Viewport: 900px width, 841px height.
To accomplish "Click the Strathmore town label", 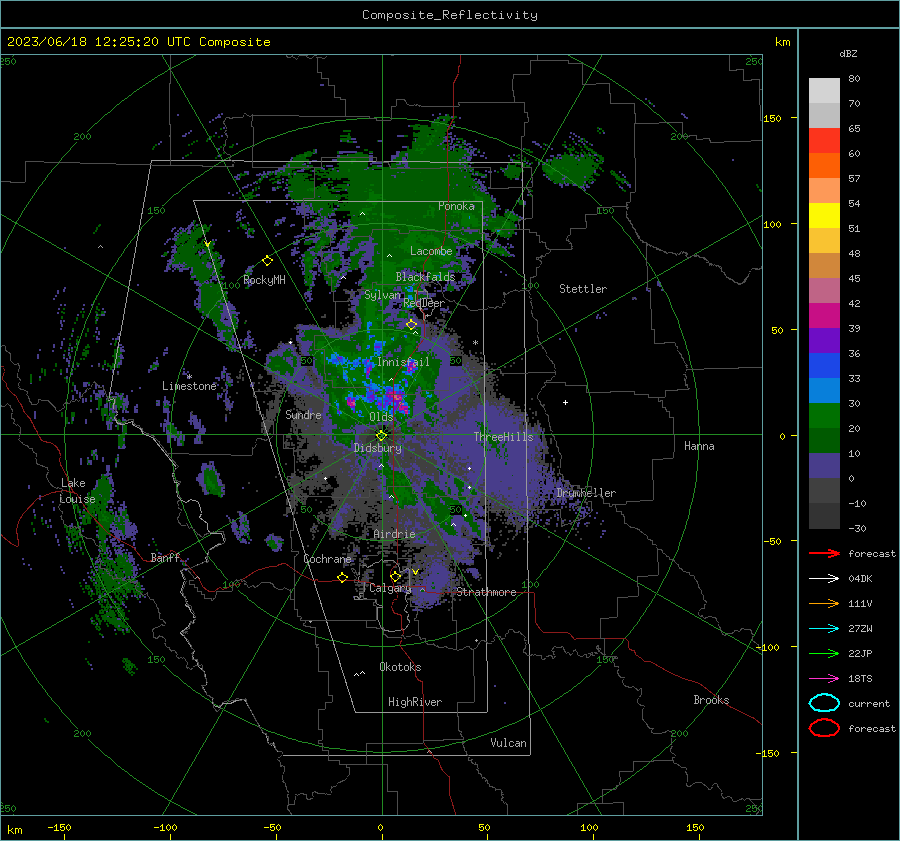I will point(486,592).
